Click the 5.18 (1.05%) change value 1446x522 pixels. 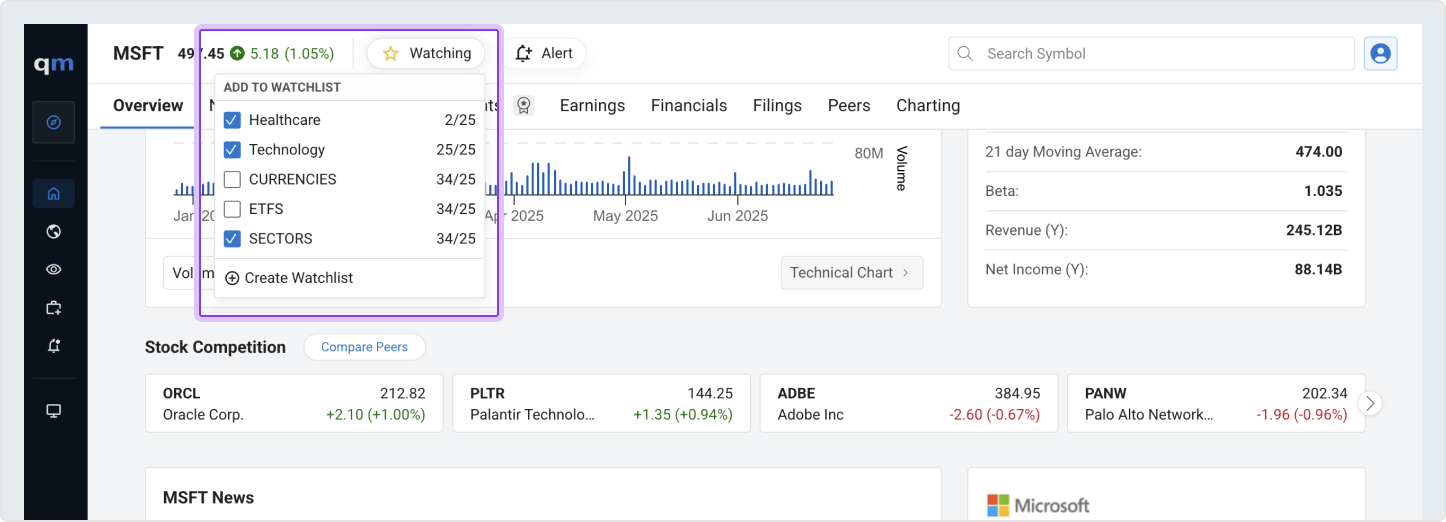tap(292, 53)
